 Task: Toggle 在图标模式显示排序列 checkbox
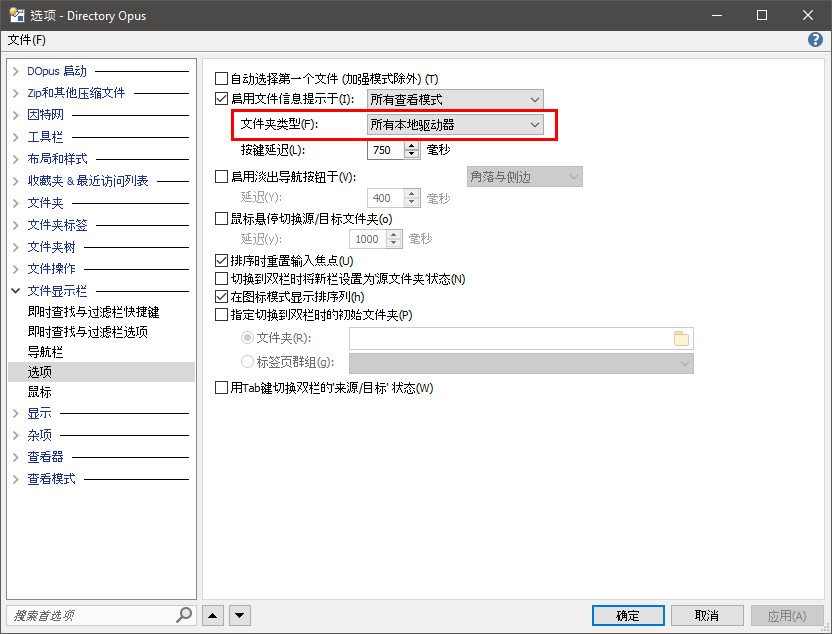click(x=222, y=297)
